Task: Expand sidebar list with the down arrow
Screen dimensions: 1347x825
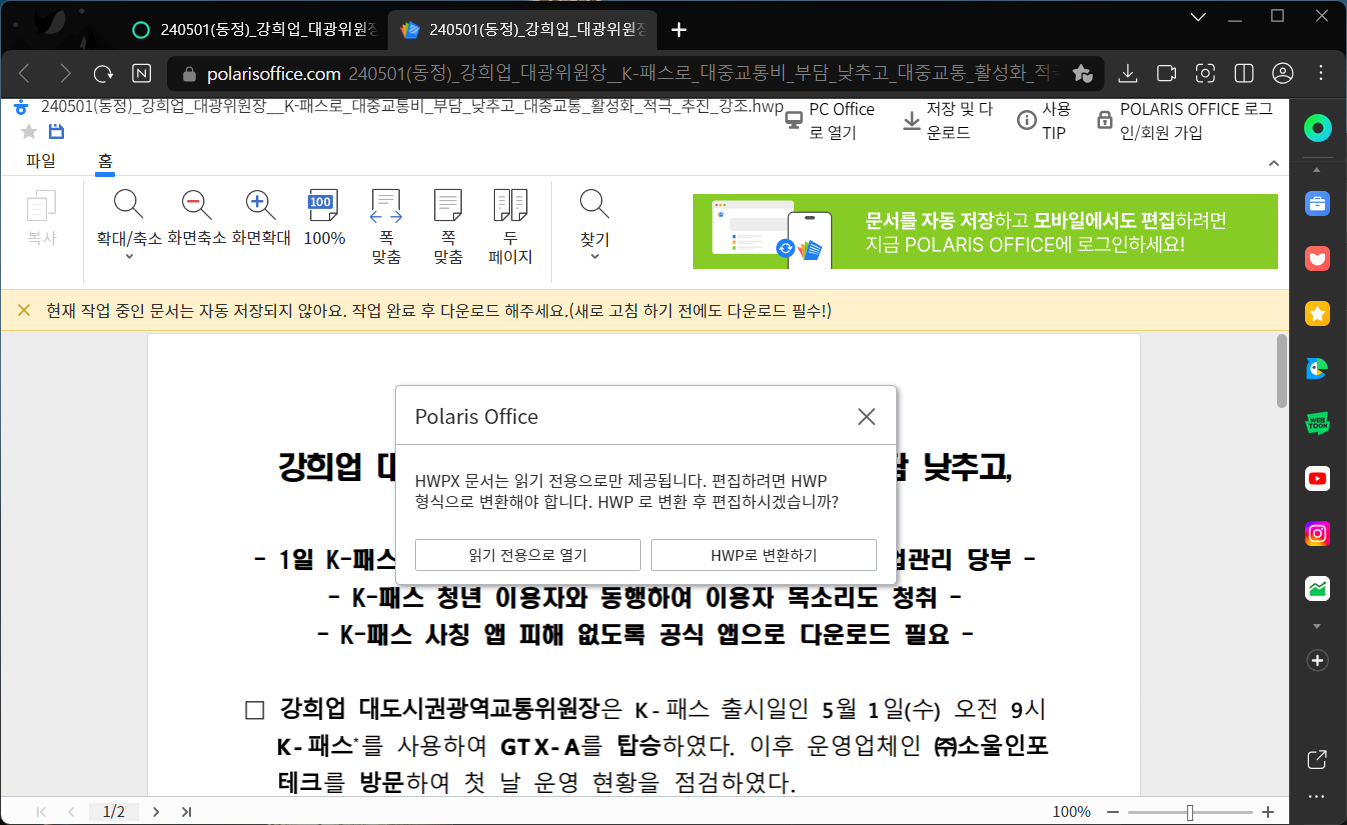Action: click(x=1318, y=626)
